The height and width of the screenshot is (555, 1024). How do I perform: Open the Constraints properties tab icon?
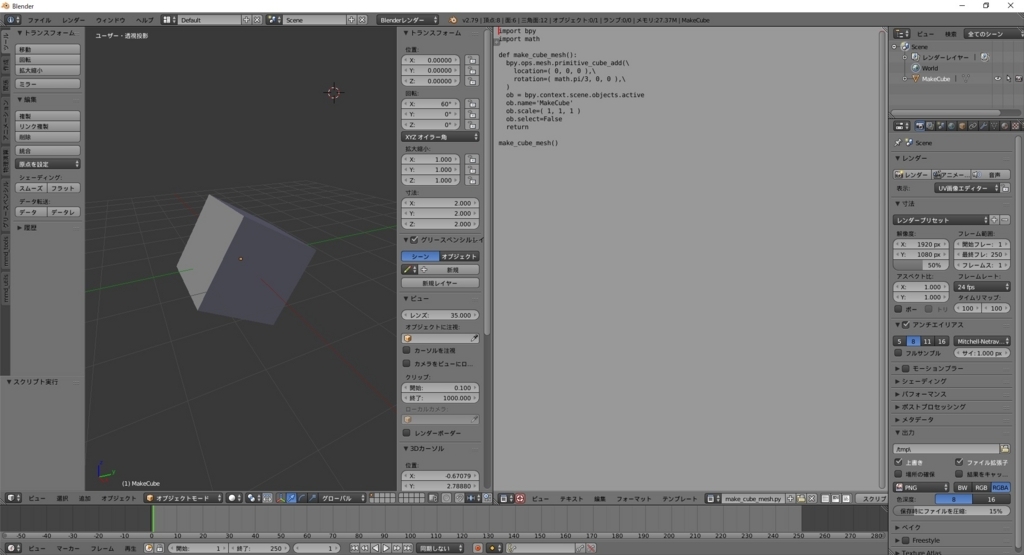pos(972,126)
